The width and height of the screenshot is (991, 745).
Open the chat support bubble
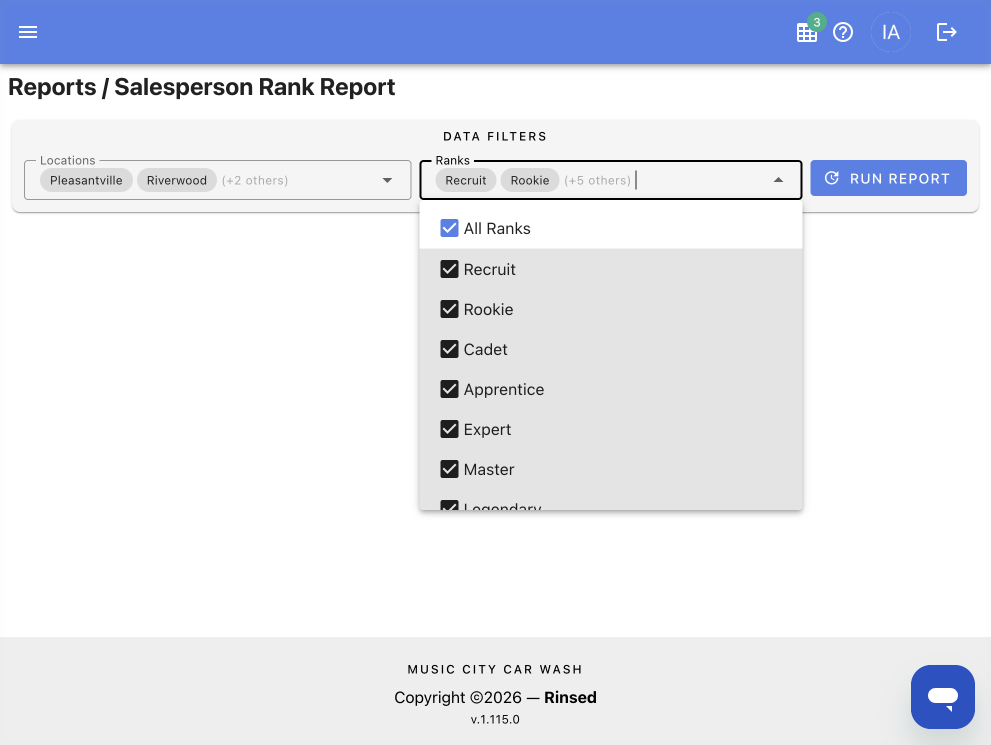tap(942, 696)
